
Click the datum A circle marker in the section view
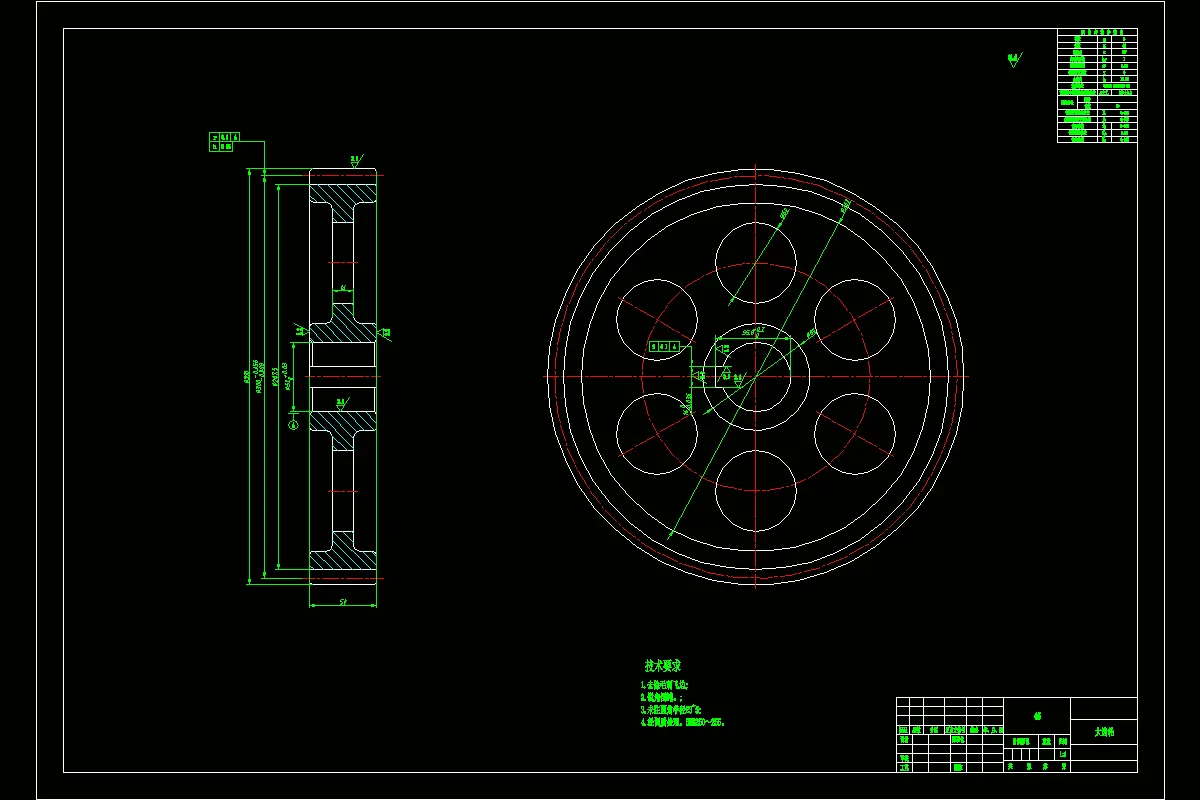click(293, 425)
